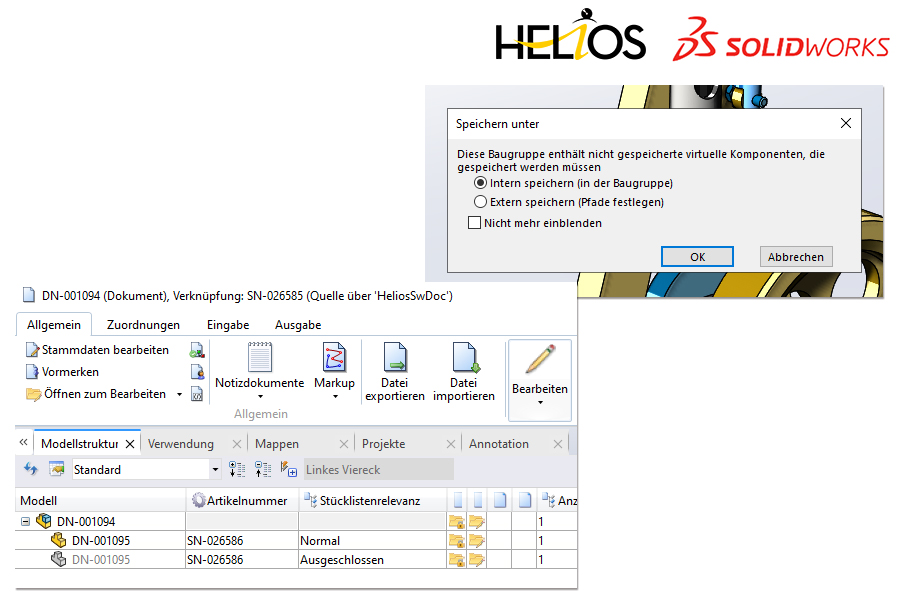
Task: Click the yellow part icon in the Normal row
Action: (59, 540)
